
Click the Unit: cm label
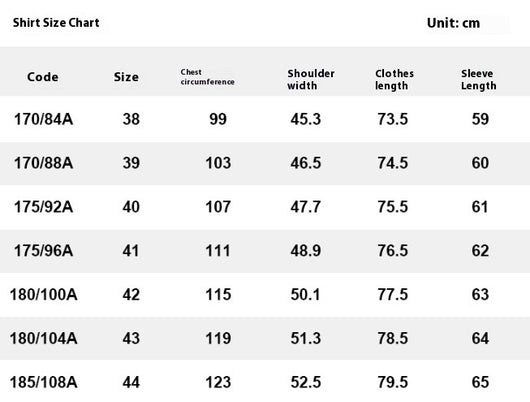click(453, 23)
